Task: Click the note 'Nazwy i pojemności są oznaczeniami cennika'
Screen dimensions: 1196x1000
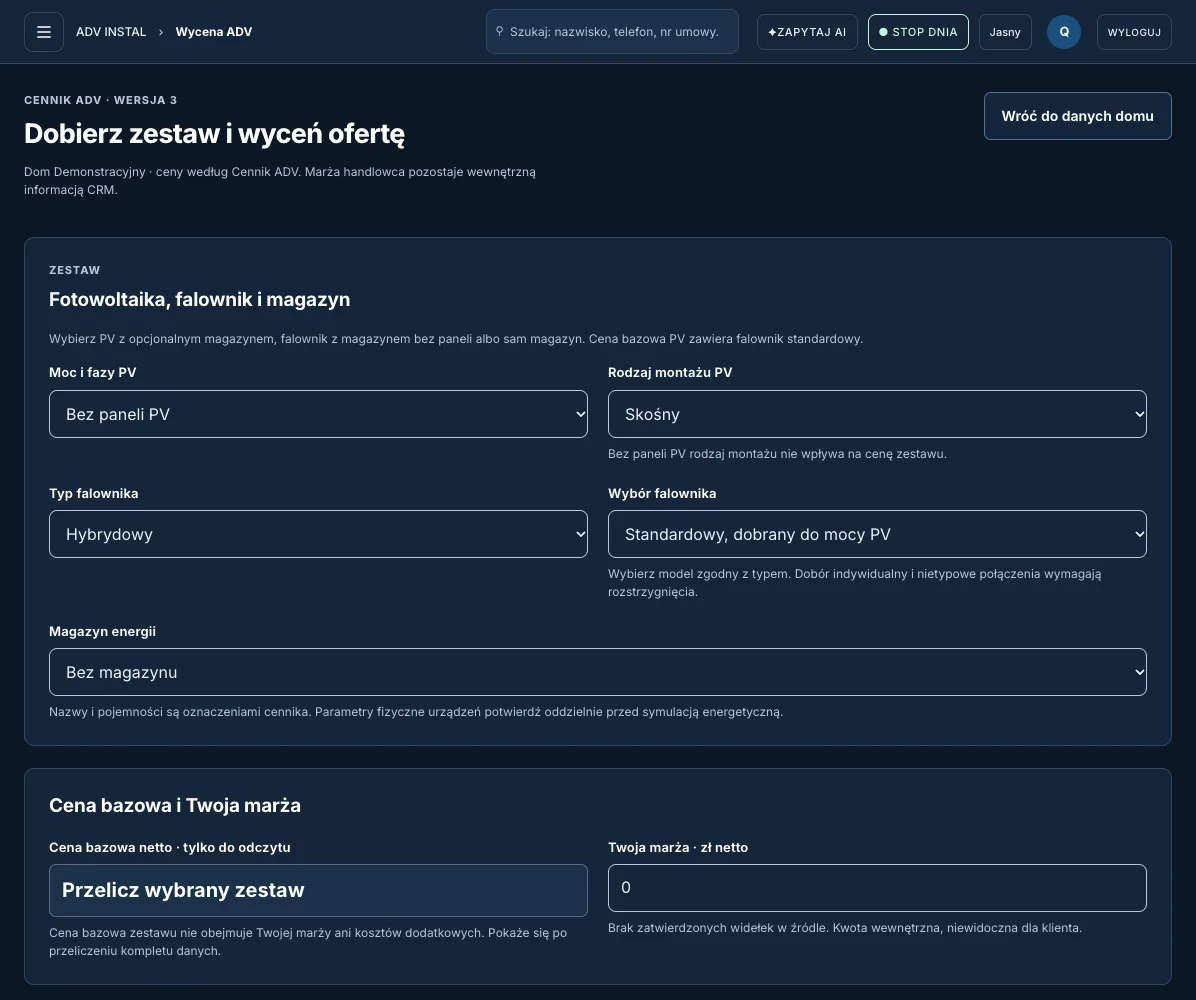Action: click(x=416, y=712)
